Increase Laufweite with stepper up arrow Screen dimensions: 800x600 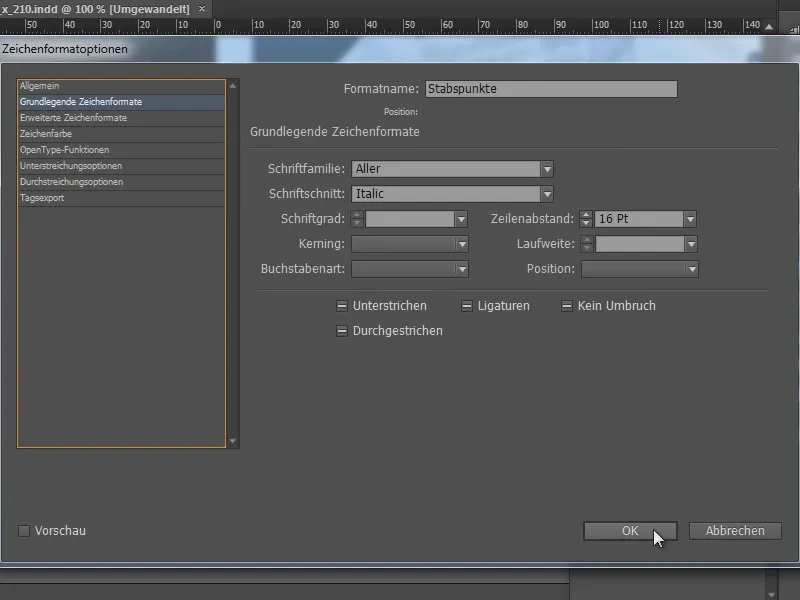(587, 240)
